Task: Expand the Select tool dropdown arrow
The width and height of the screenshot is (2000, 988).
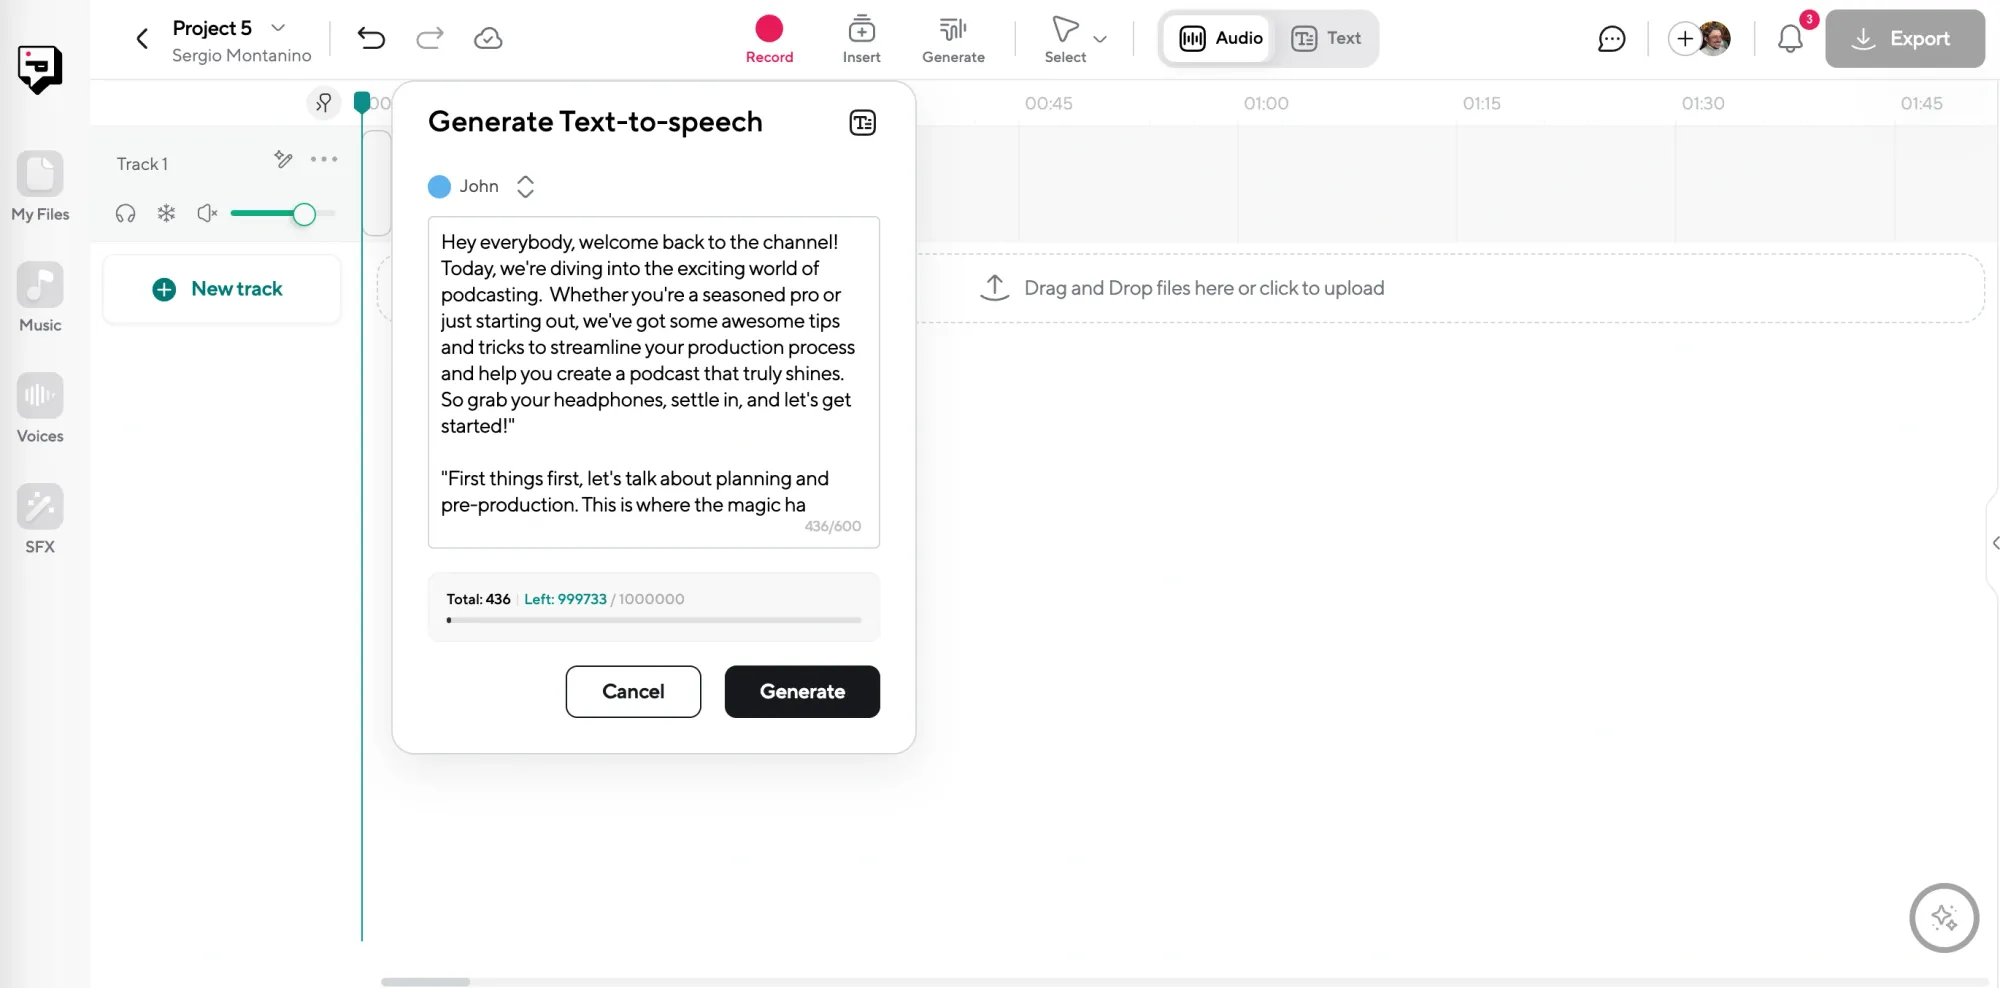Action: (x=1100, y=39)
